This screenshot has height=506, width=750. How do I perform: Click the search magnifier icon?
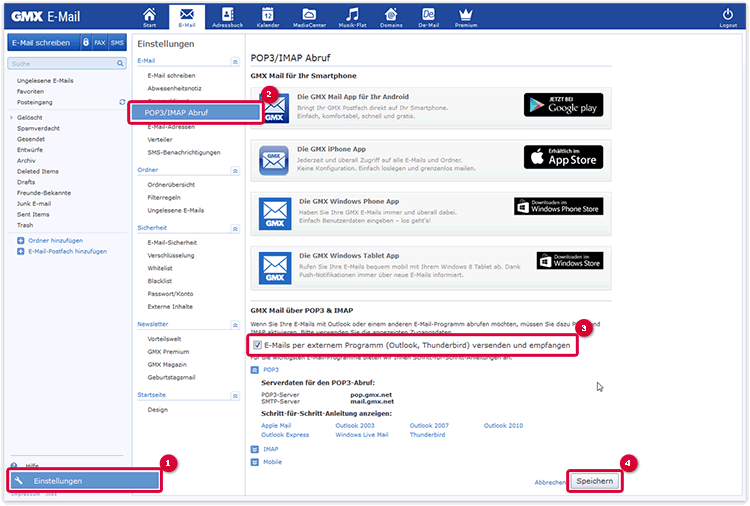120,63
